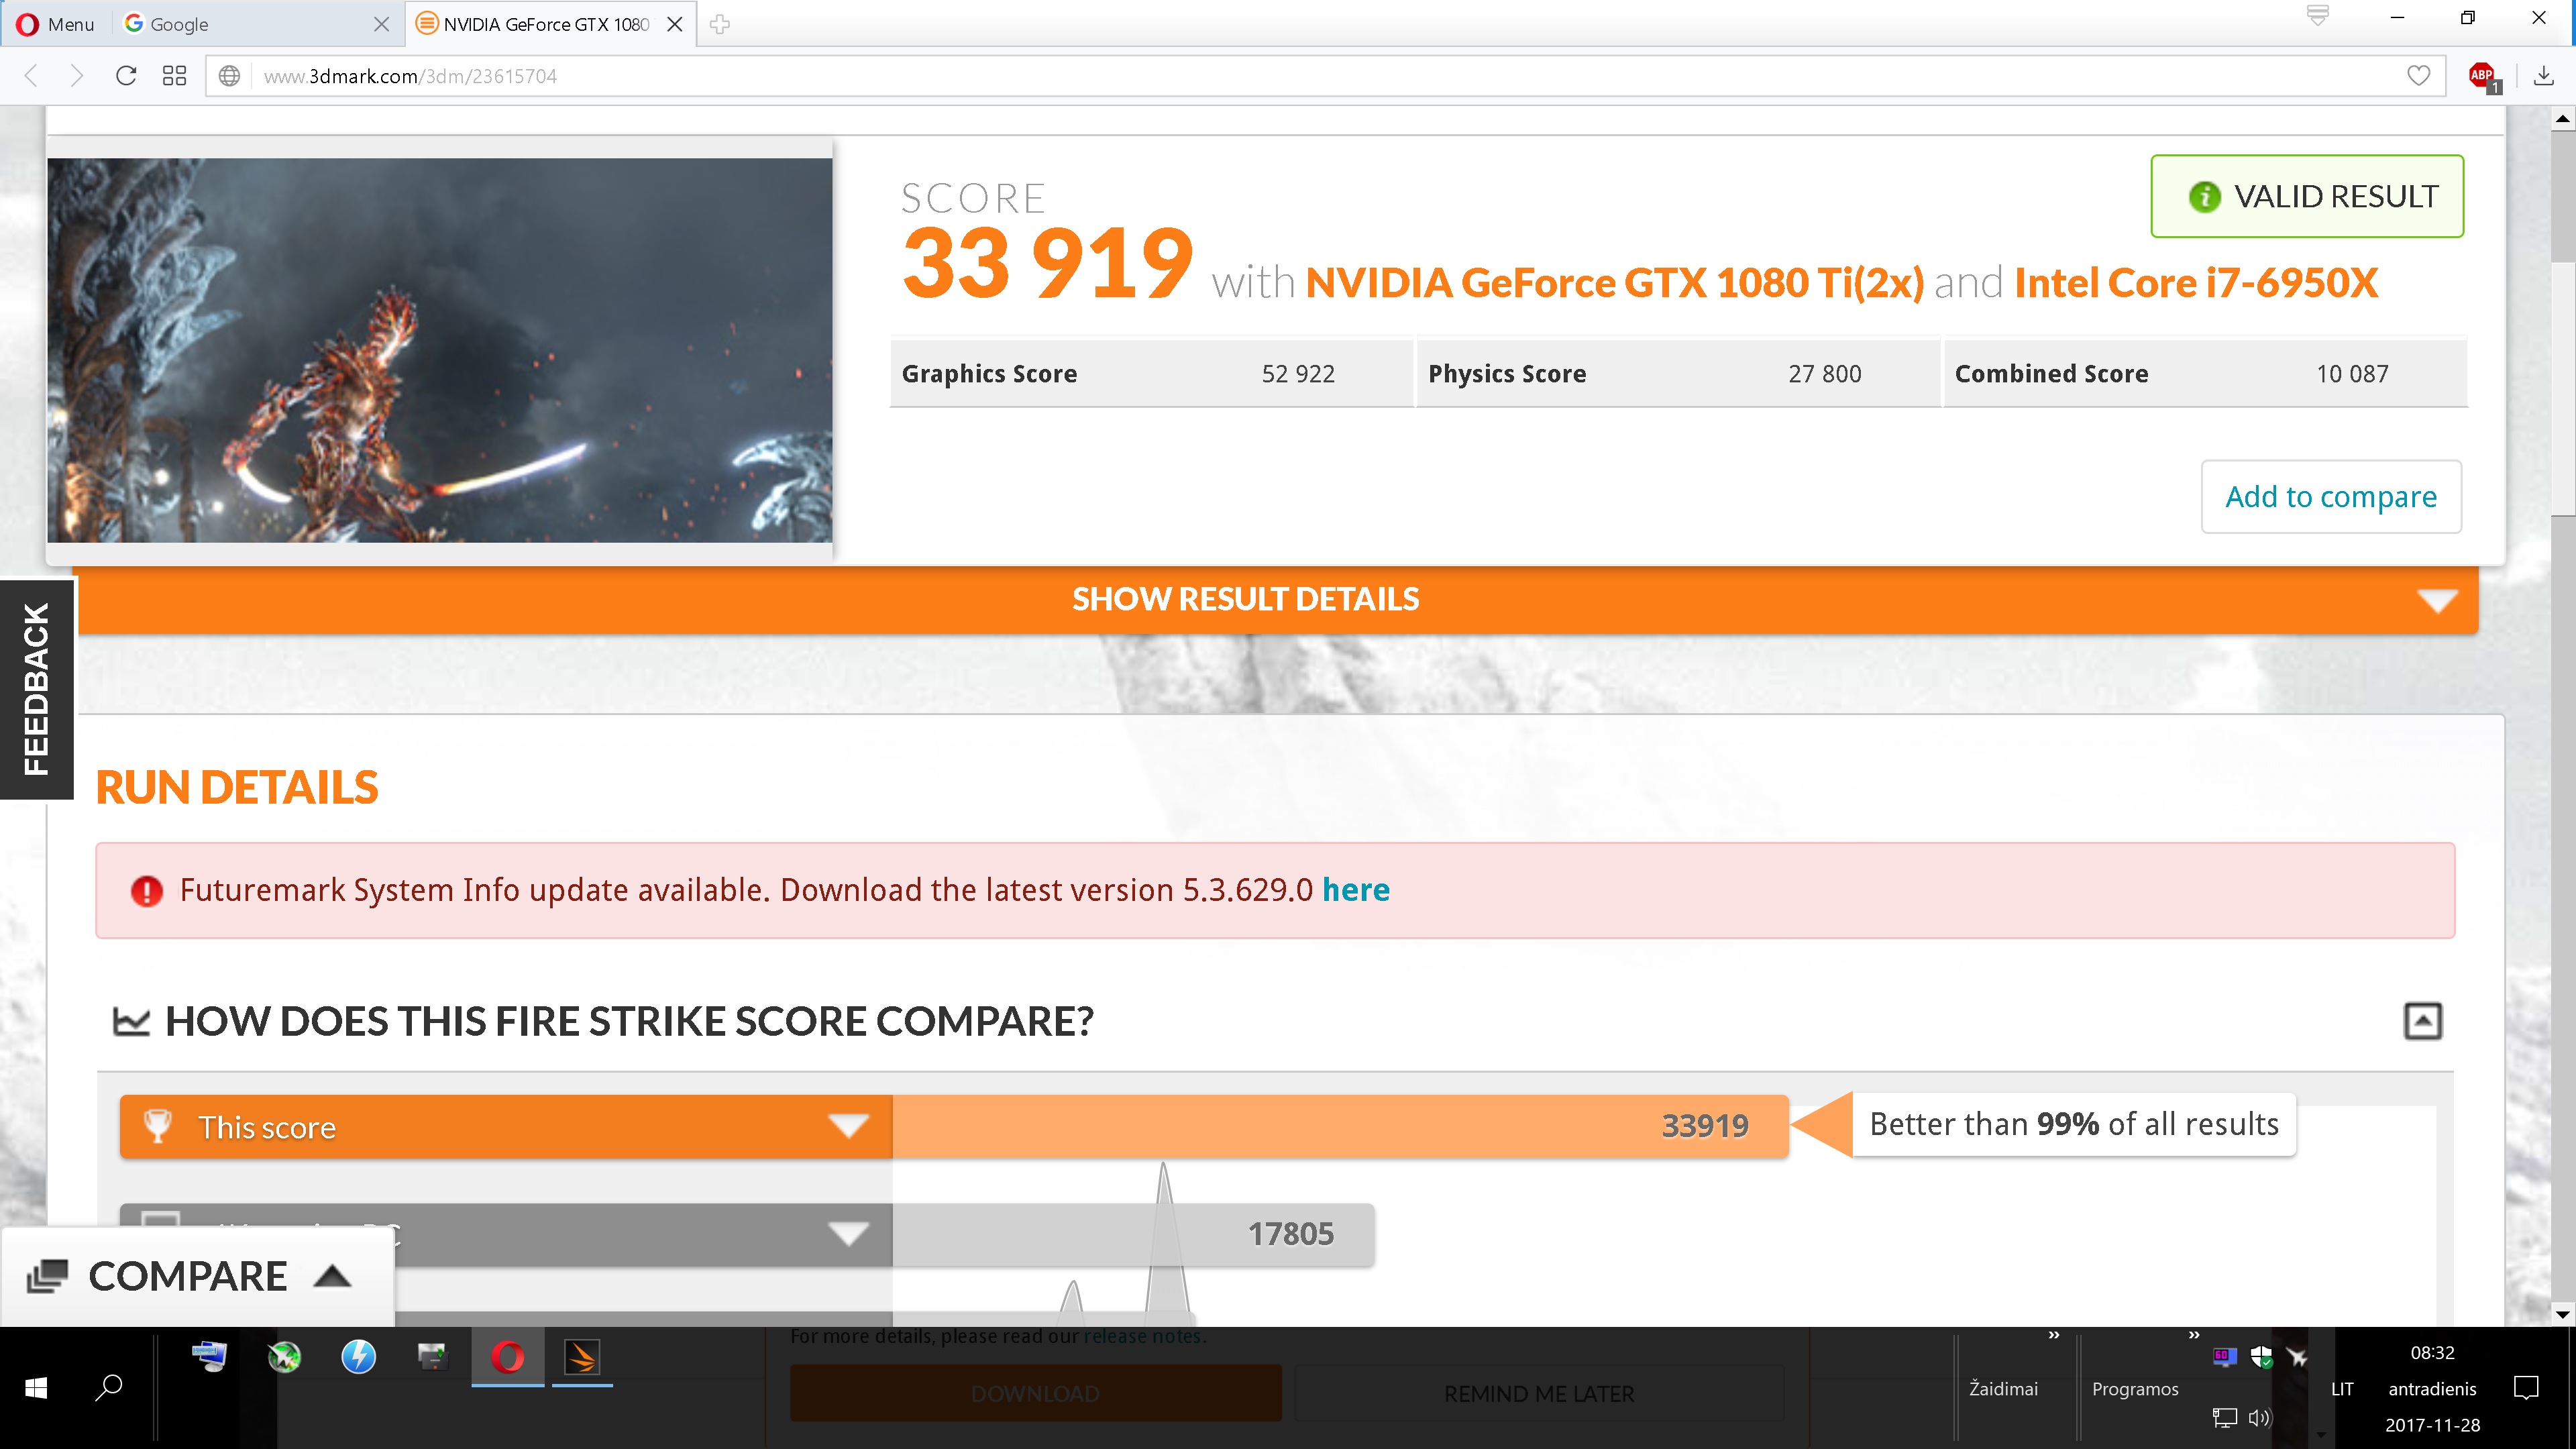Open the NVIDIA GeForce GTX 1080 Ti(2x) link
Image resolution: width=2576 pixels, height=1449 pixels.
(x=1614, y=283)
